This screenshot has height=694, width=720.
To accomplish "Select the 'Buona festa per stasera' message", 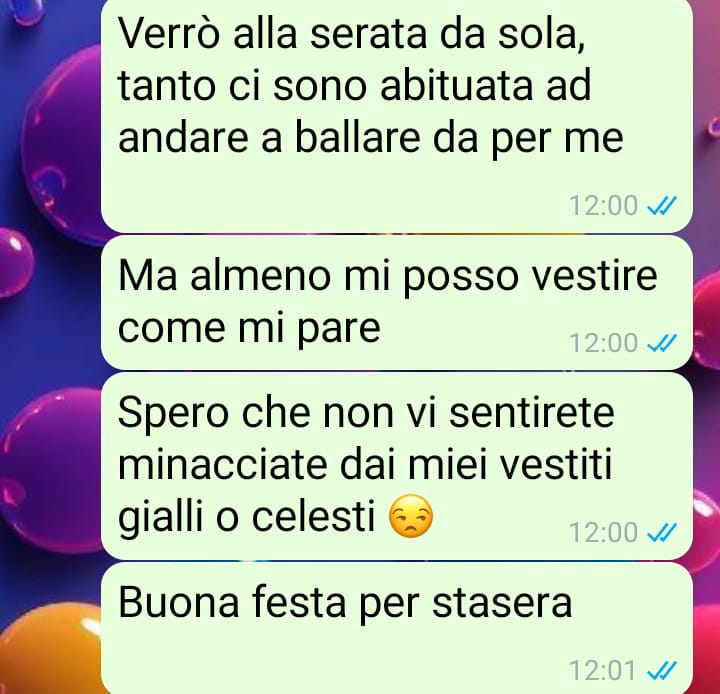I will click(x=397, y=628).
